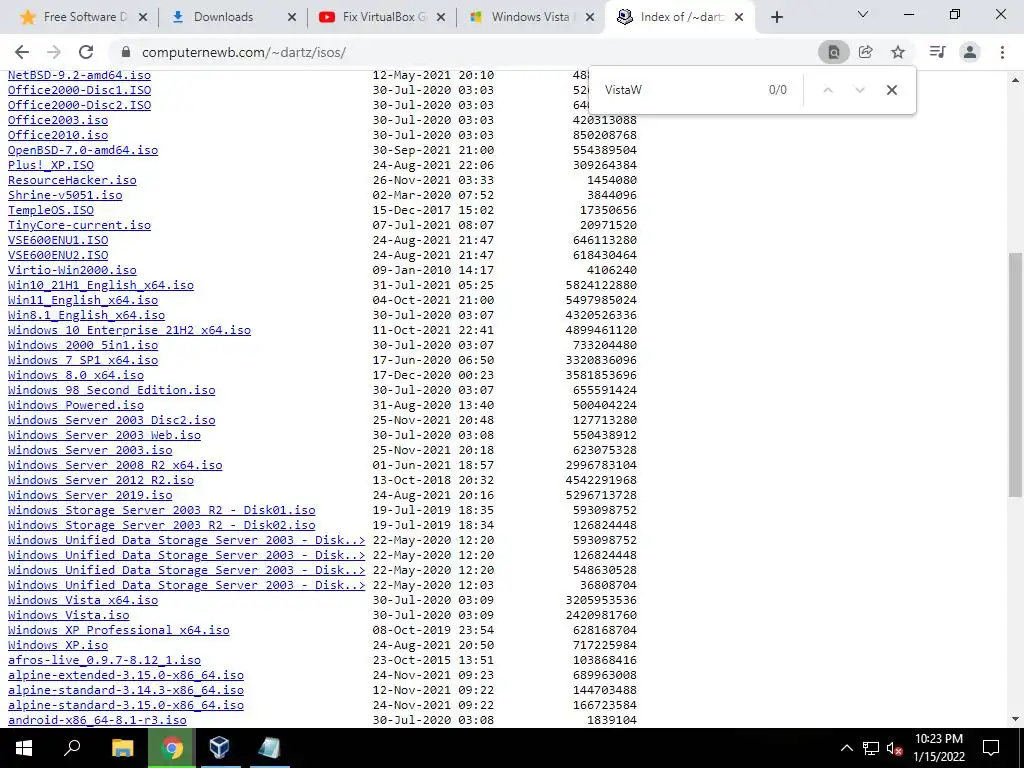
Task: Download Windows_Vista.iso
Action: point(69,615)
